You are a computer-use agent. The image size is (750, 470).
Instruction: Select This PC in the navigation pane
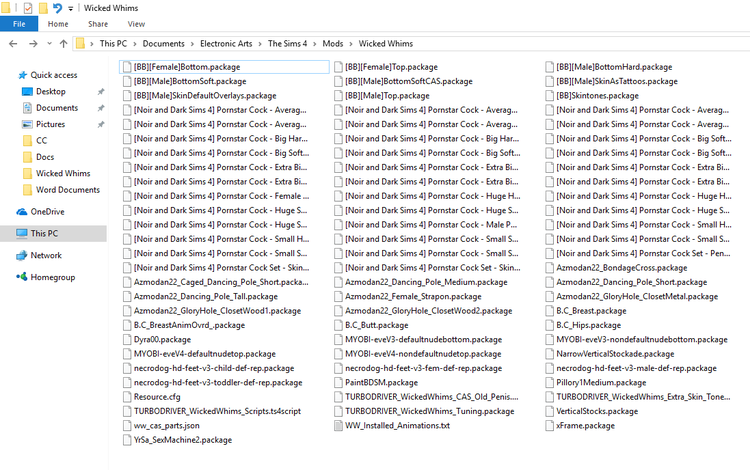click(44, 233)
